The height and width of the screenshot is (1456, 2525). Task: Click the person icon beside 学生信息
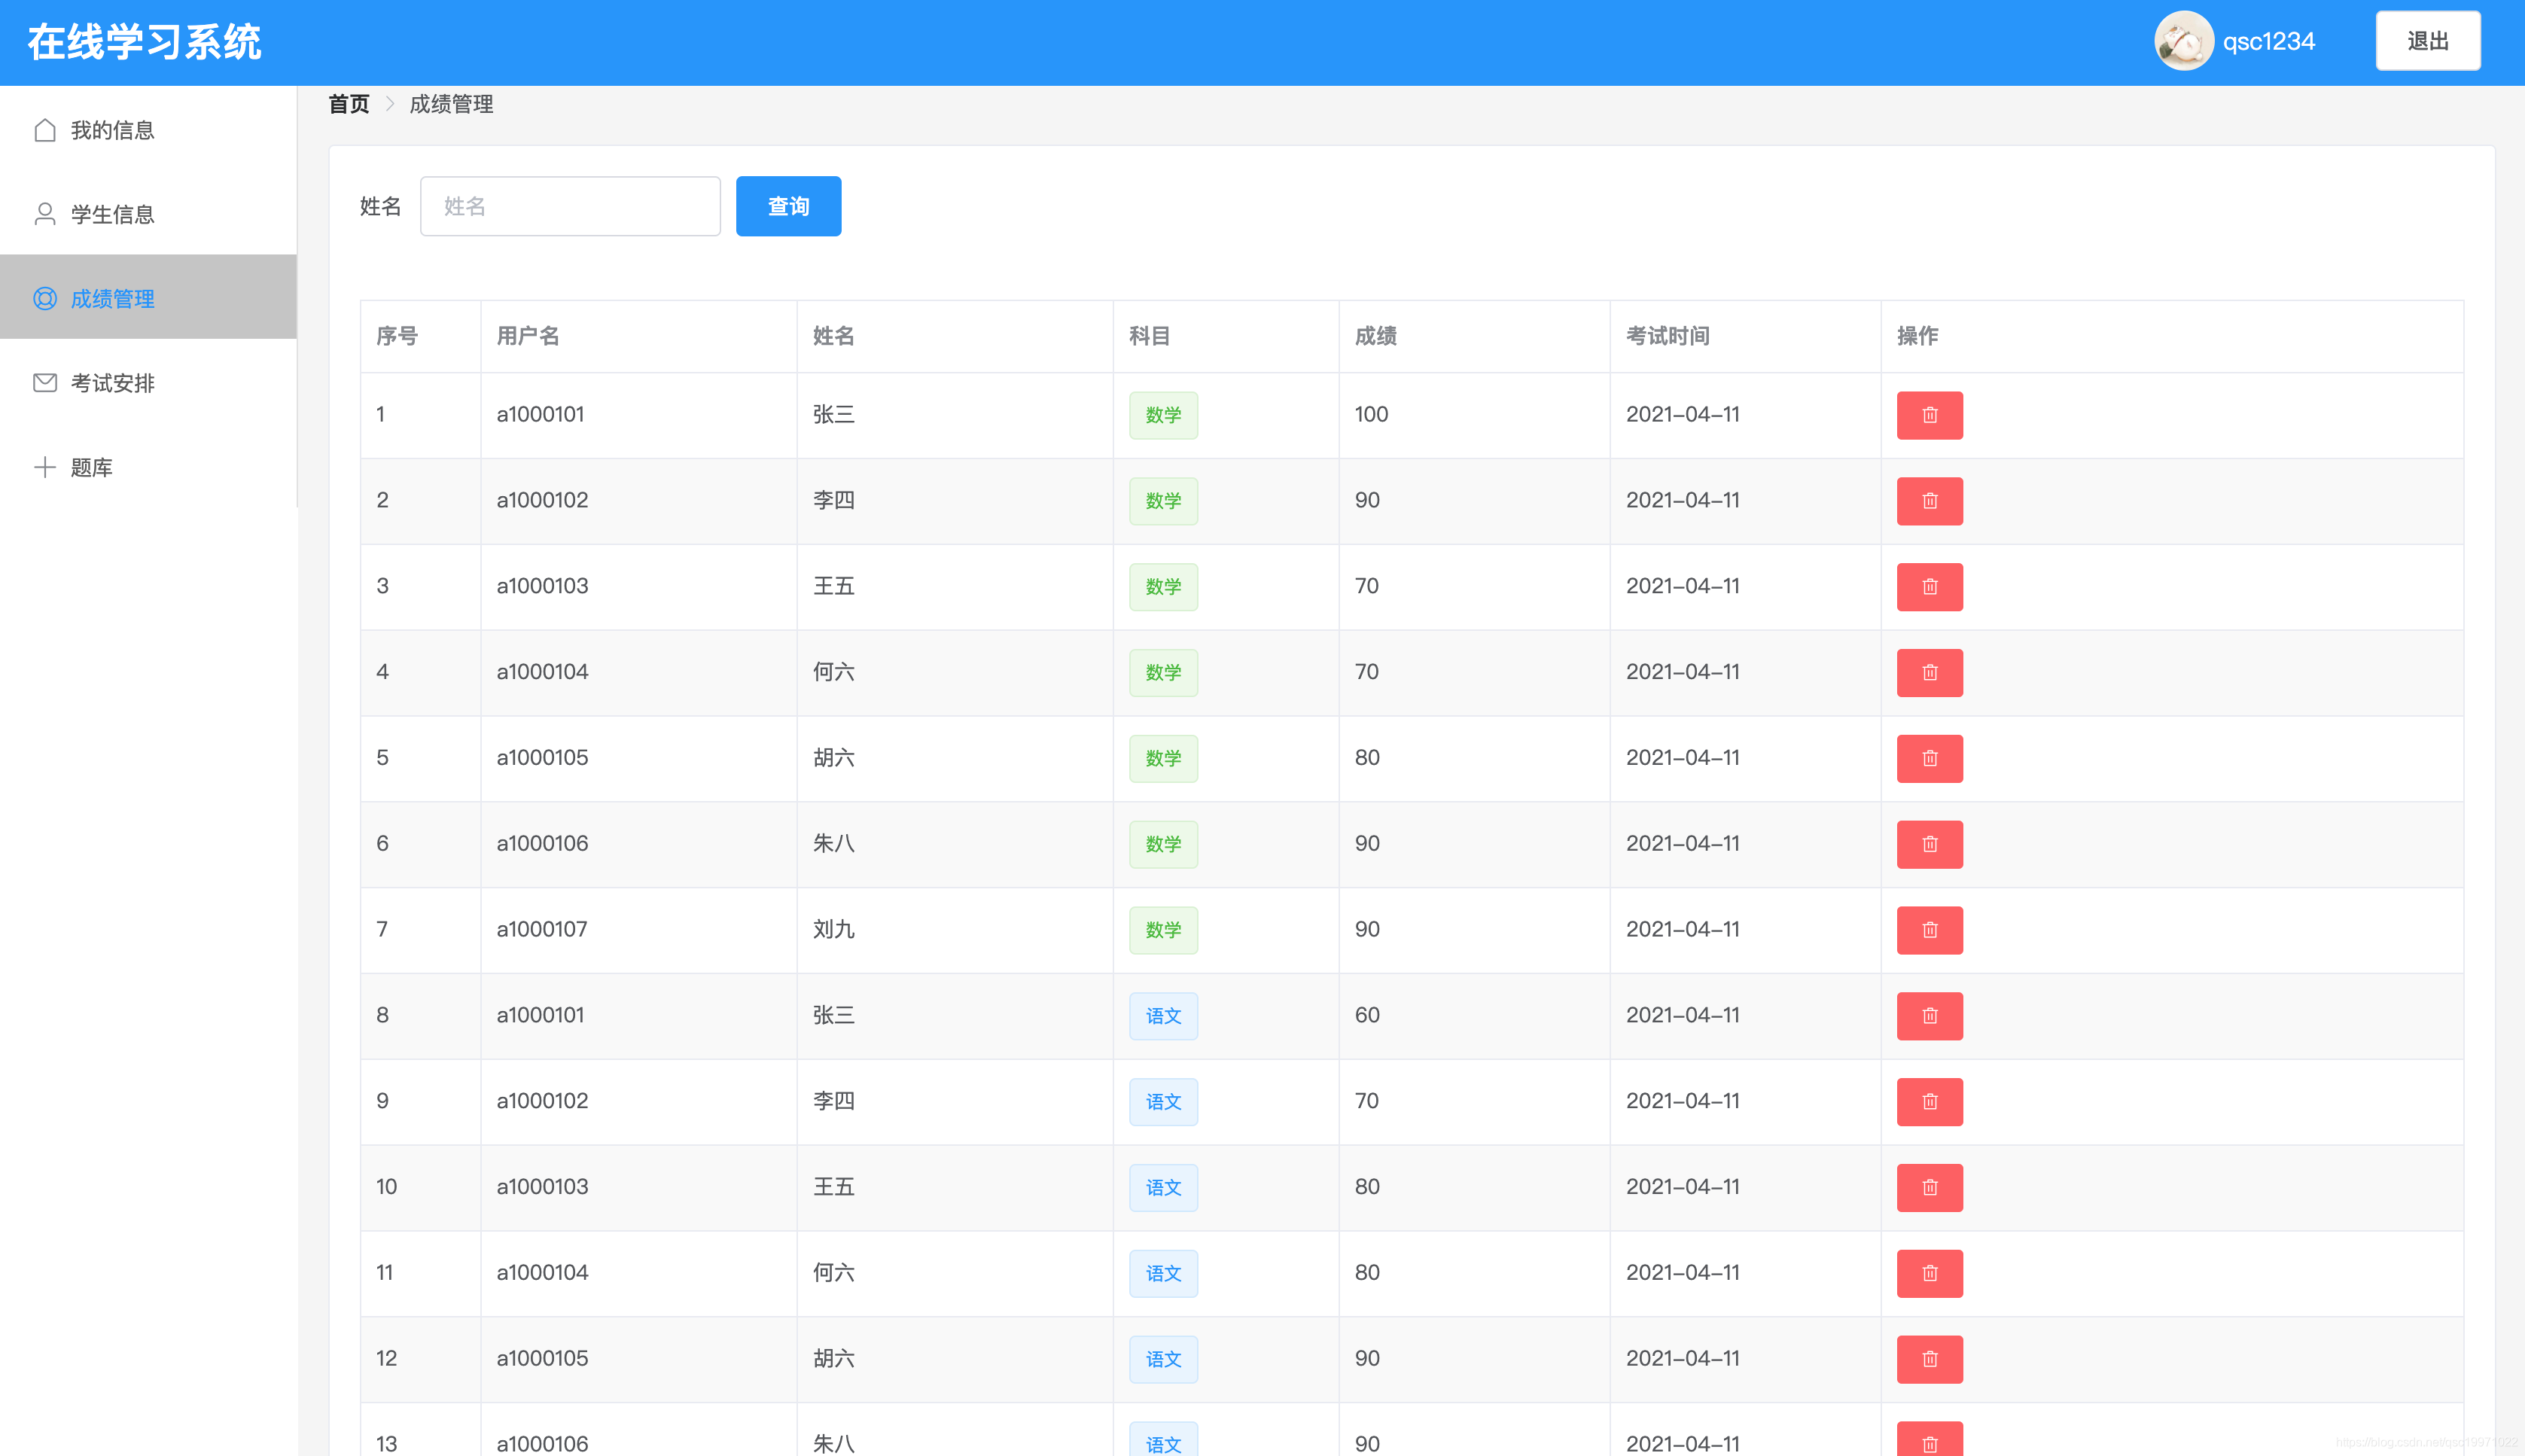tap(45, 214)
